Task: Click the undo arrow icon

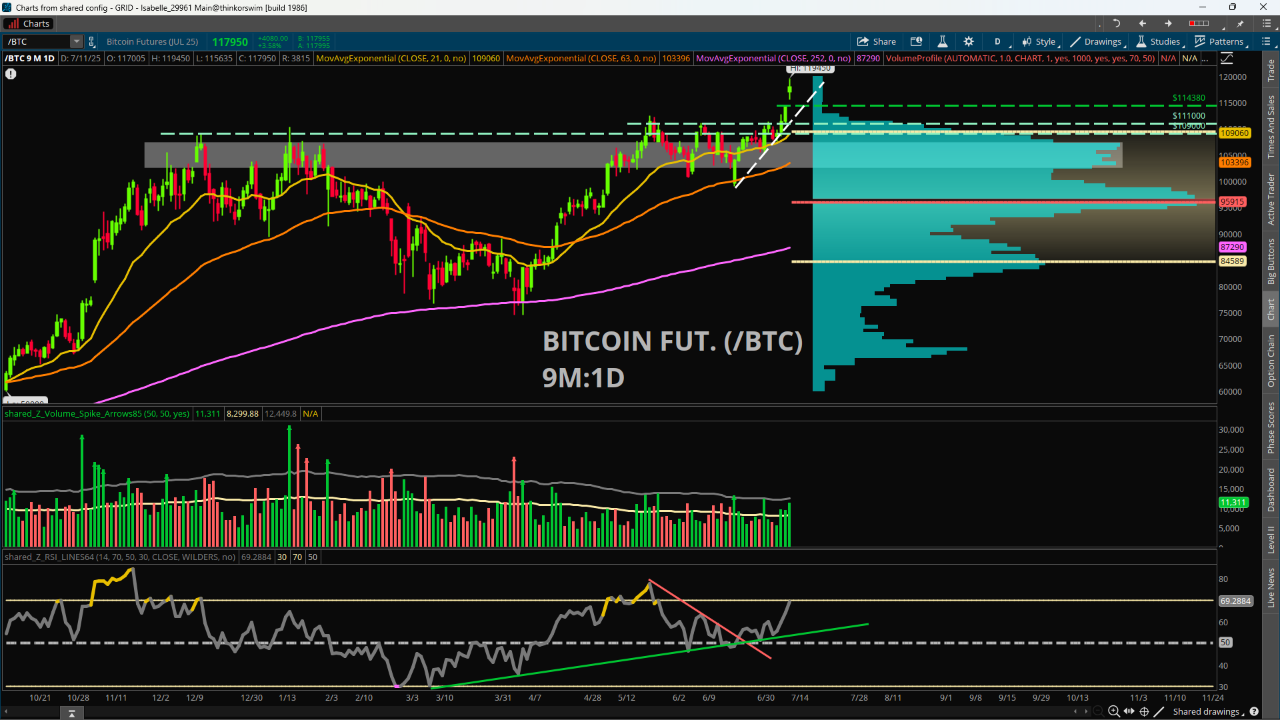Action: [1116, 23]
